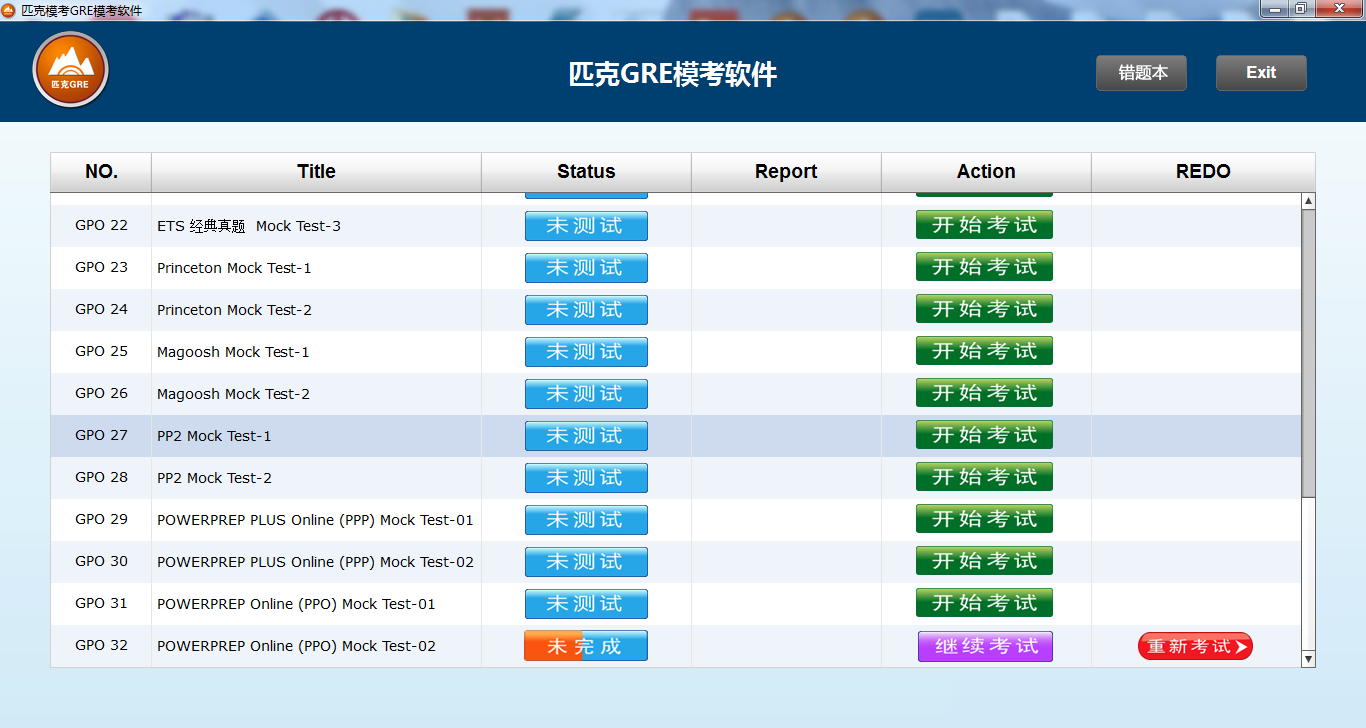1366x728 pixels.
Task: Click the Title column header
Action: [317, 172]
